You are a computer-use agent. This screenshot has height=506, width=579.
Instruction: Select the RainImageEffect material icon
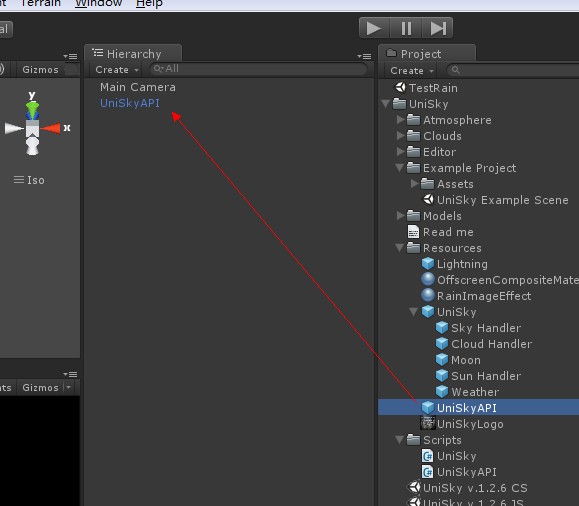click(428, 295)
